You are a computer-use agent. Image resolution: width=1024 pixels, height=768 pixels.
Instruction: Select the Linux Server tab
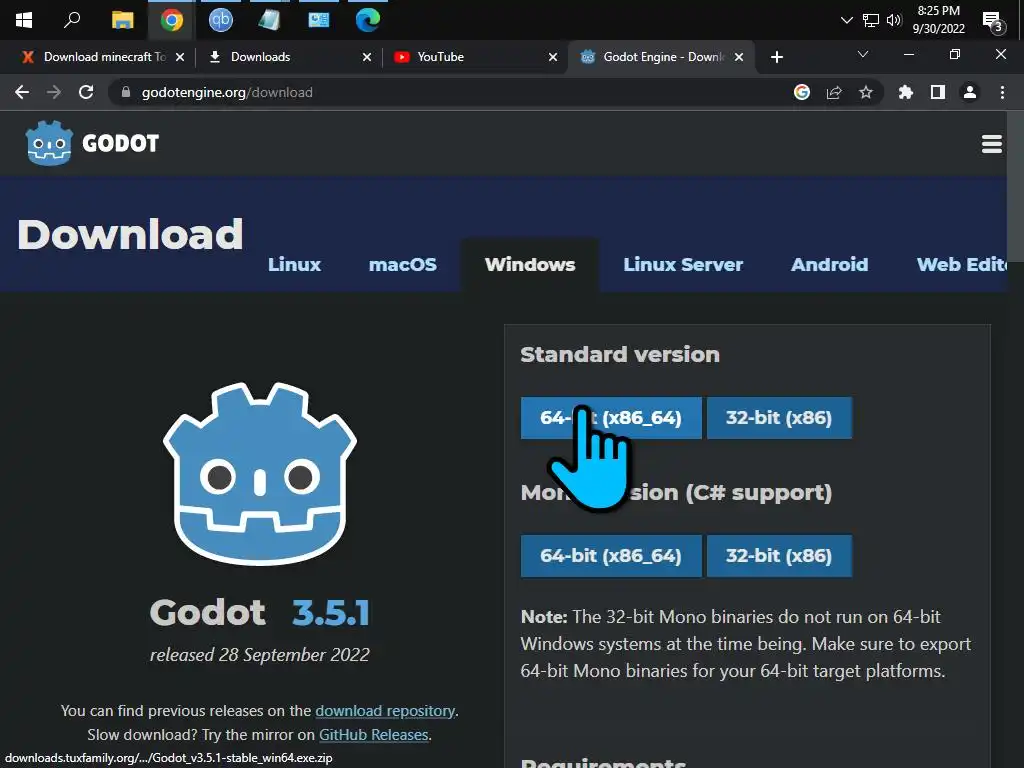pyautogui.click(x=683, y=264)
